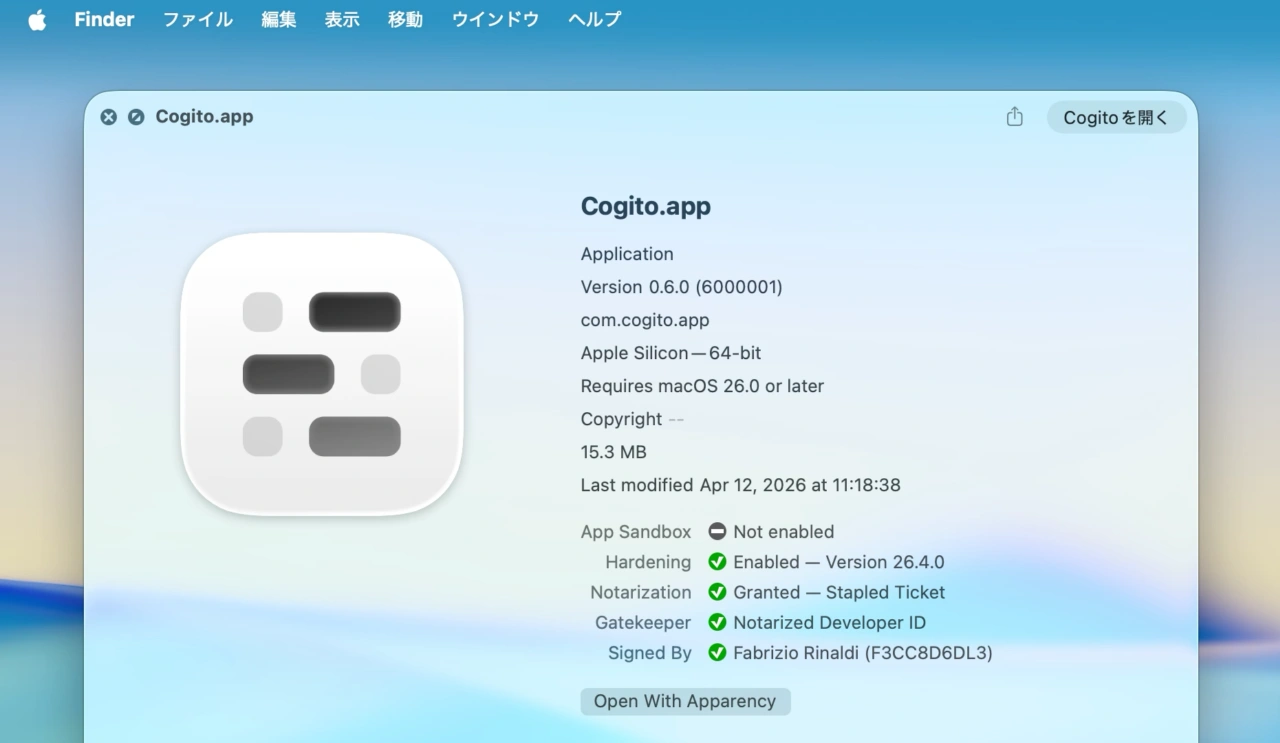Select the 移動 menu
This screenshot has height=743, width=1280.
[405, 20]
